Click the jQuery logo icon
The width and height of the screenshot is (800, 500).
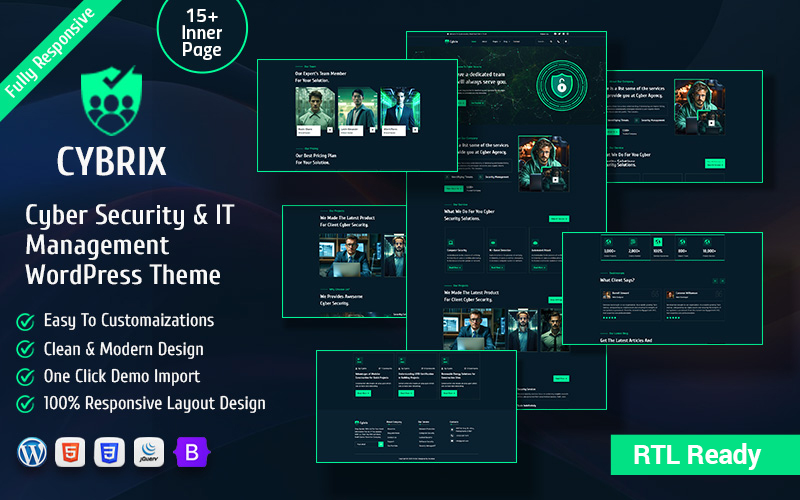tap(148, 452)
